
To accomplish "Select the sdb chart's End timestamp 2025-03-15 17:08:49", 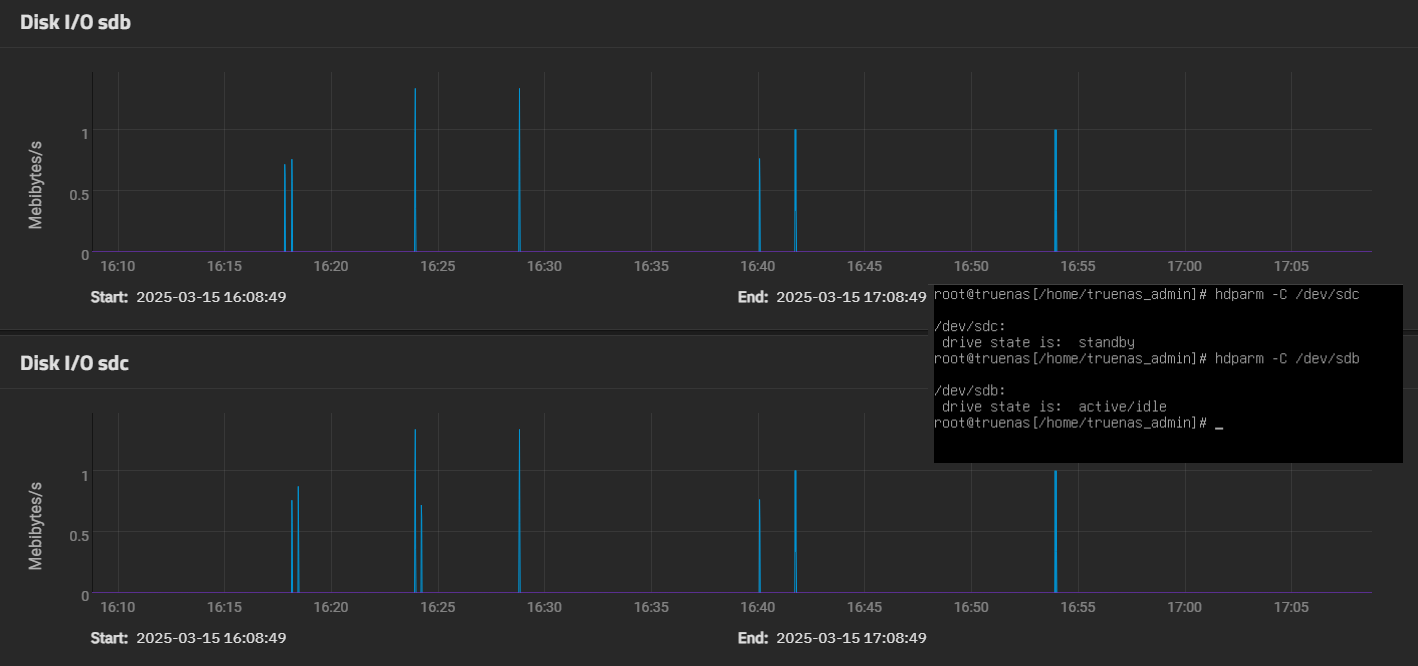I will click(x=851, y=297).
